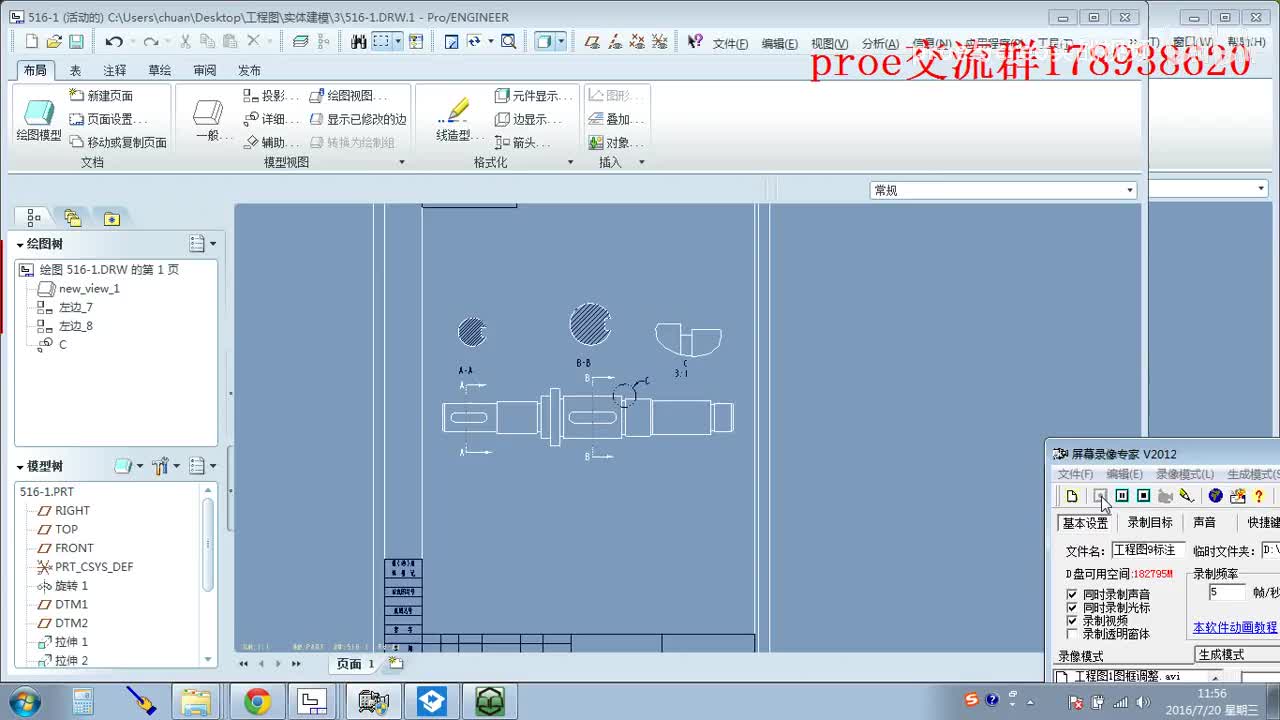Click 箭头 (Arrows) in format group
This screenshot has height=720, width=1280.
522,142
